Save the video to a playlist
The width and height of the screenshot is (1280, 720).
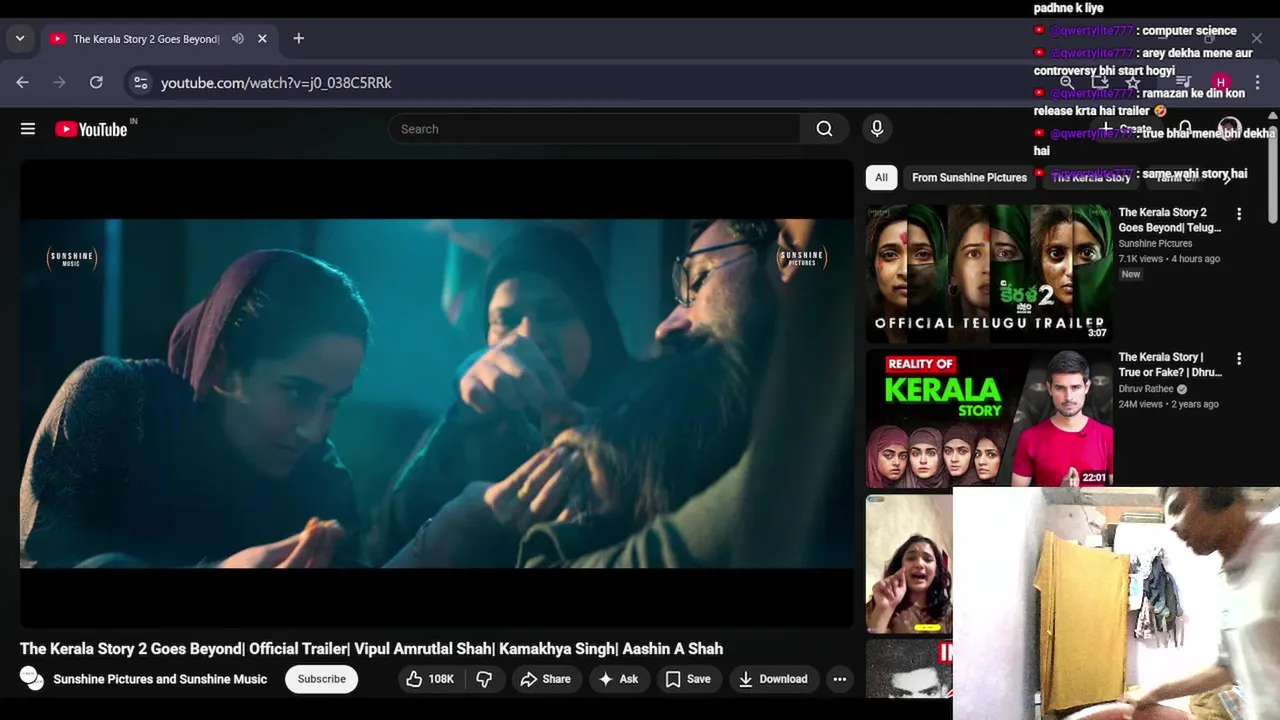688,679
